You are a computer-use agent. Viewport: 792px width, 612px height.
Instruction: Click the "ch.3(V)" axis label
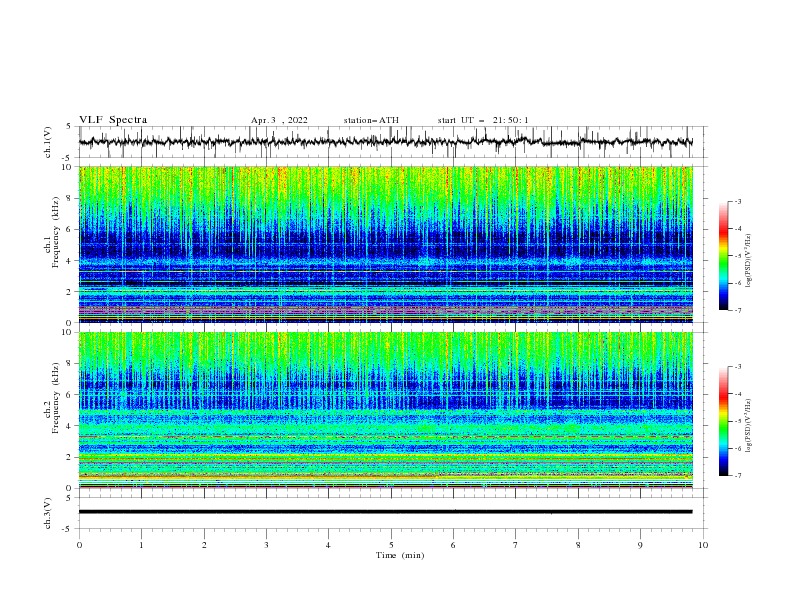(x=48, y=513)
